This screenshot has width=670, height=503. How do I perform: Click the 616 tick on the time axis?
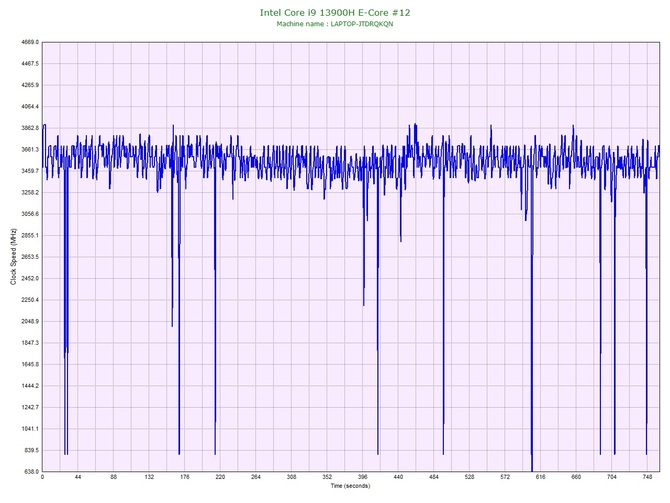541,477
